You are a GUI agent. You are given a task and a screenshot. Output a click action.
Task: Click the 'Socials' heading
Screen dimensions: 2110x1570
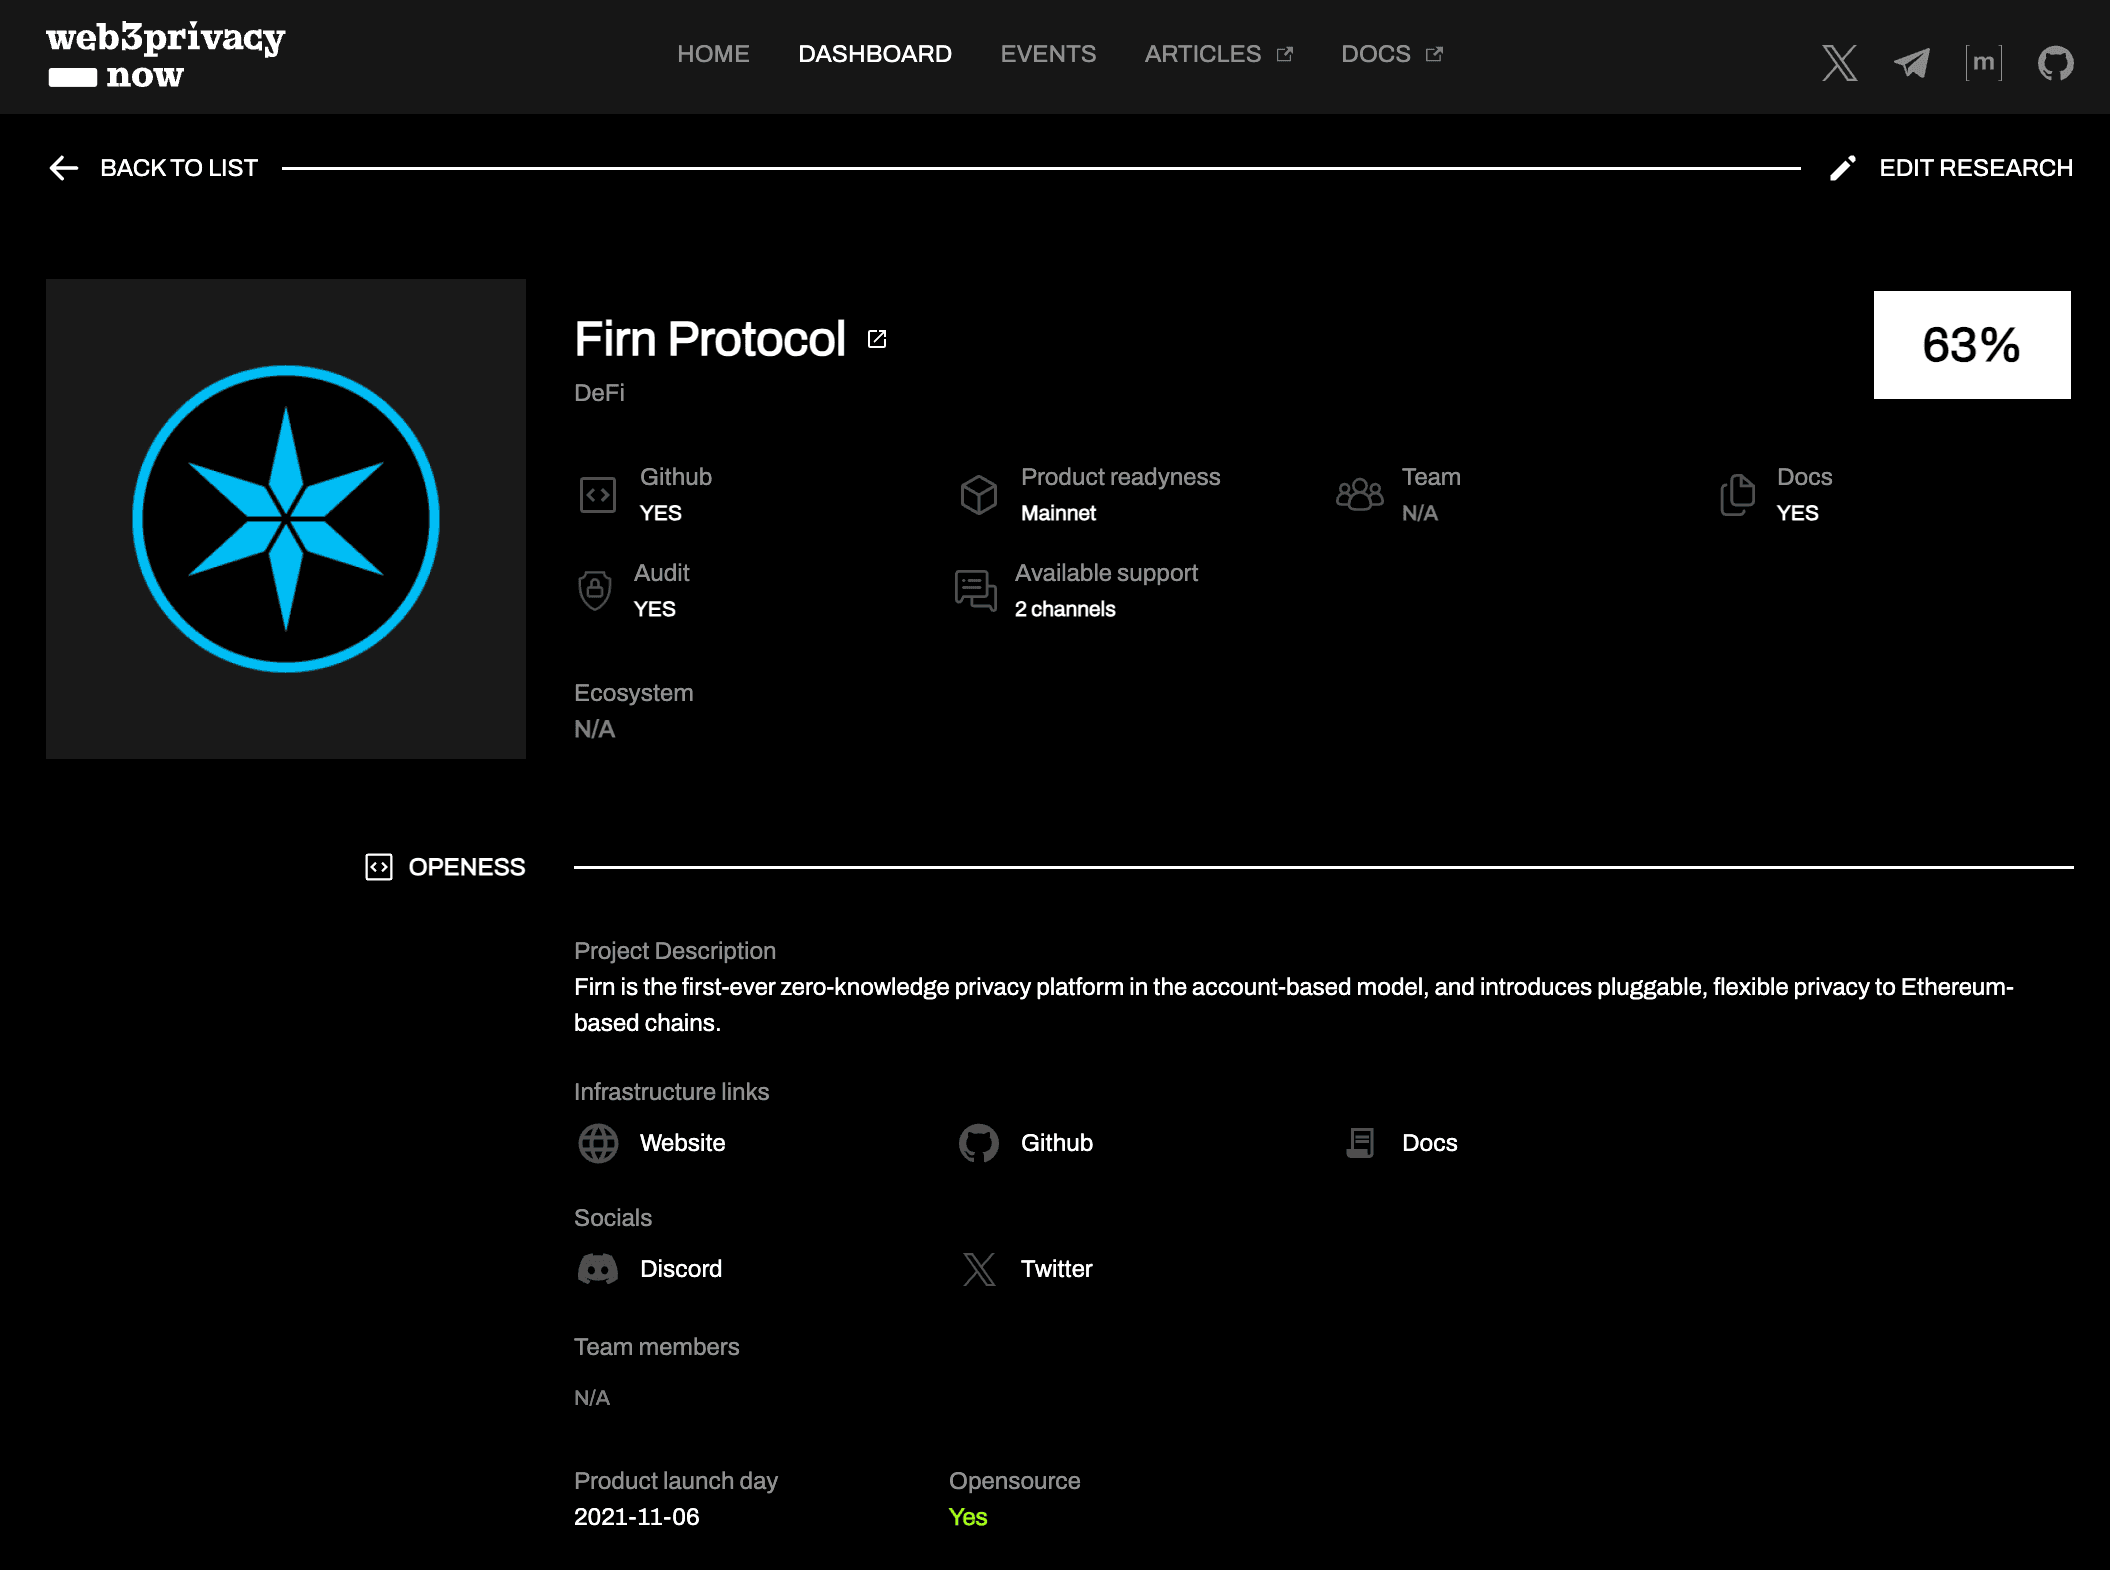[613, 1218]
